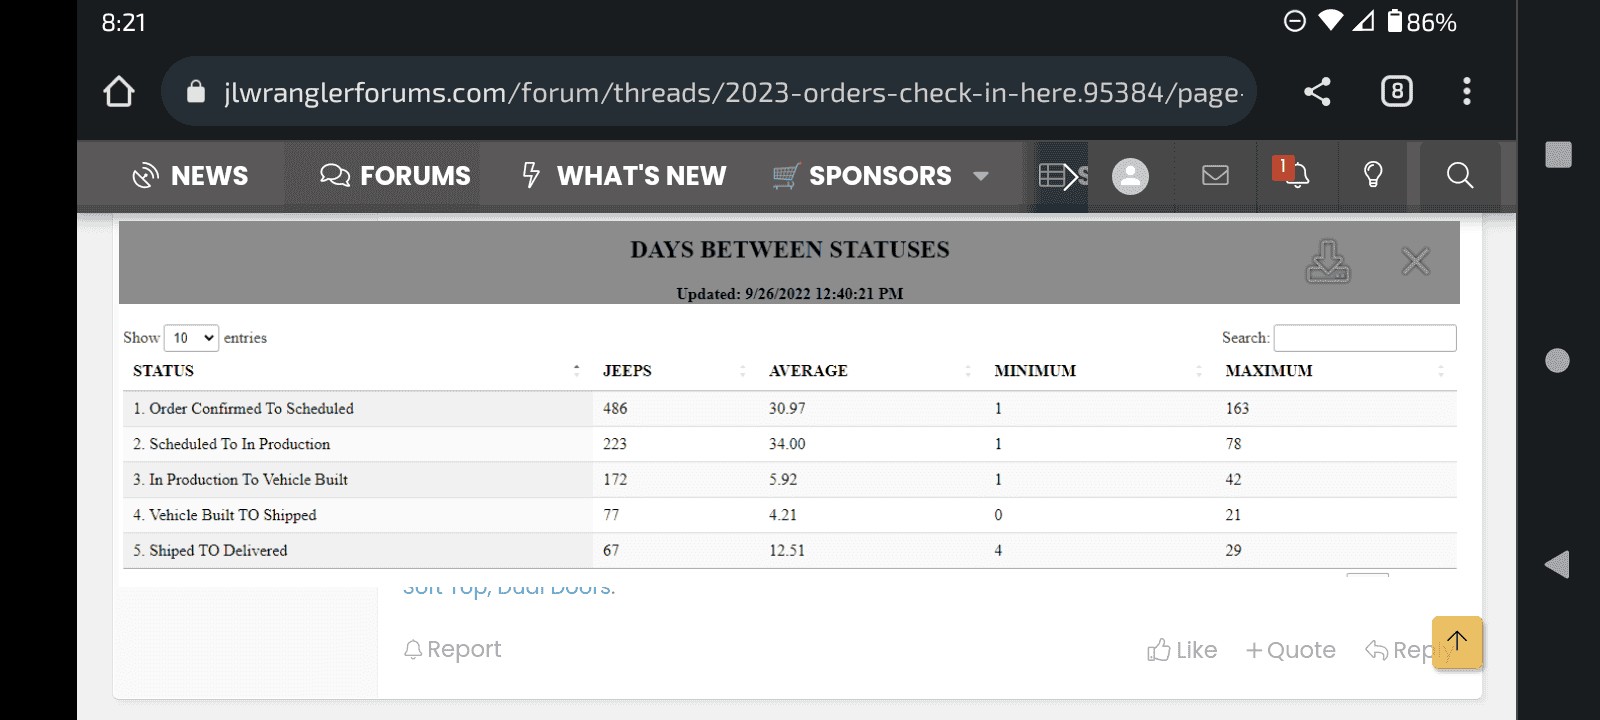Click the jeeps value 223

[615, 444]
